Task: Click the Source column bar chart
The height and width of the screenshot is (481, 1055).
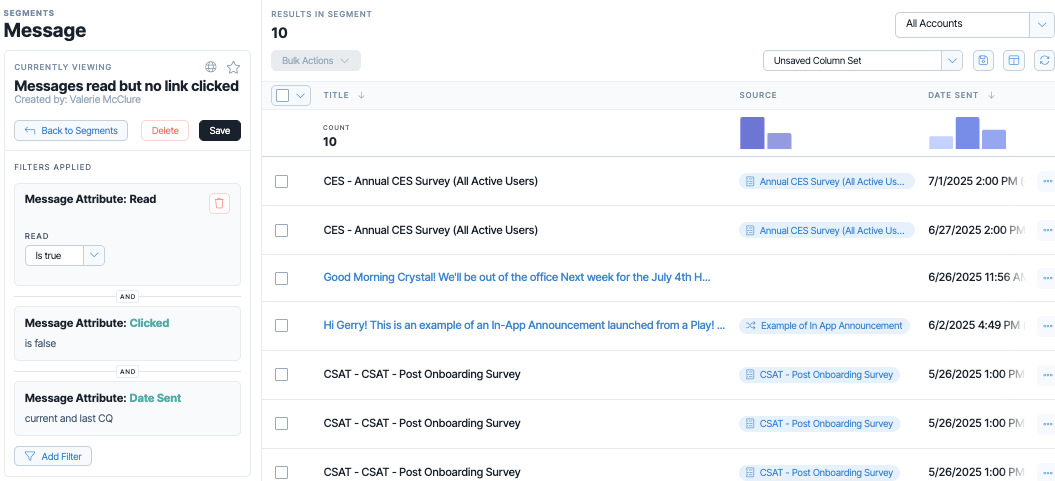Action: point(766,133)
